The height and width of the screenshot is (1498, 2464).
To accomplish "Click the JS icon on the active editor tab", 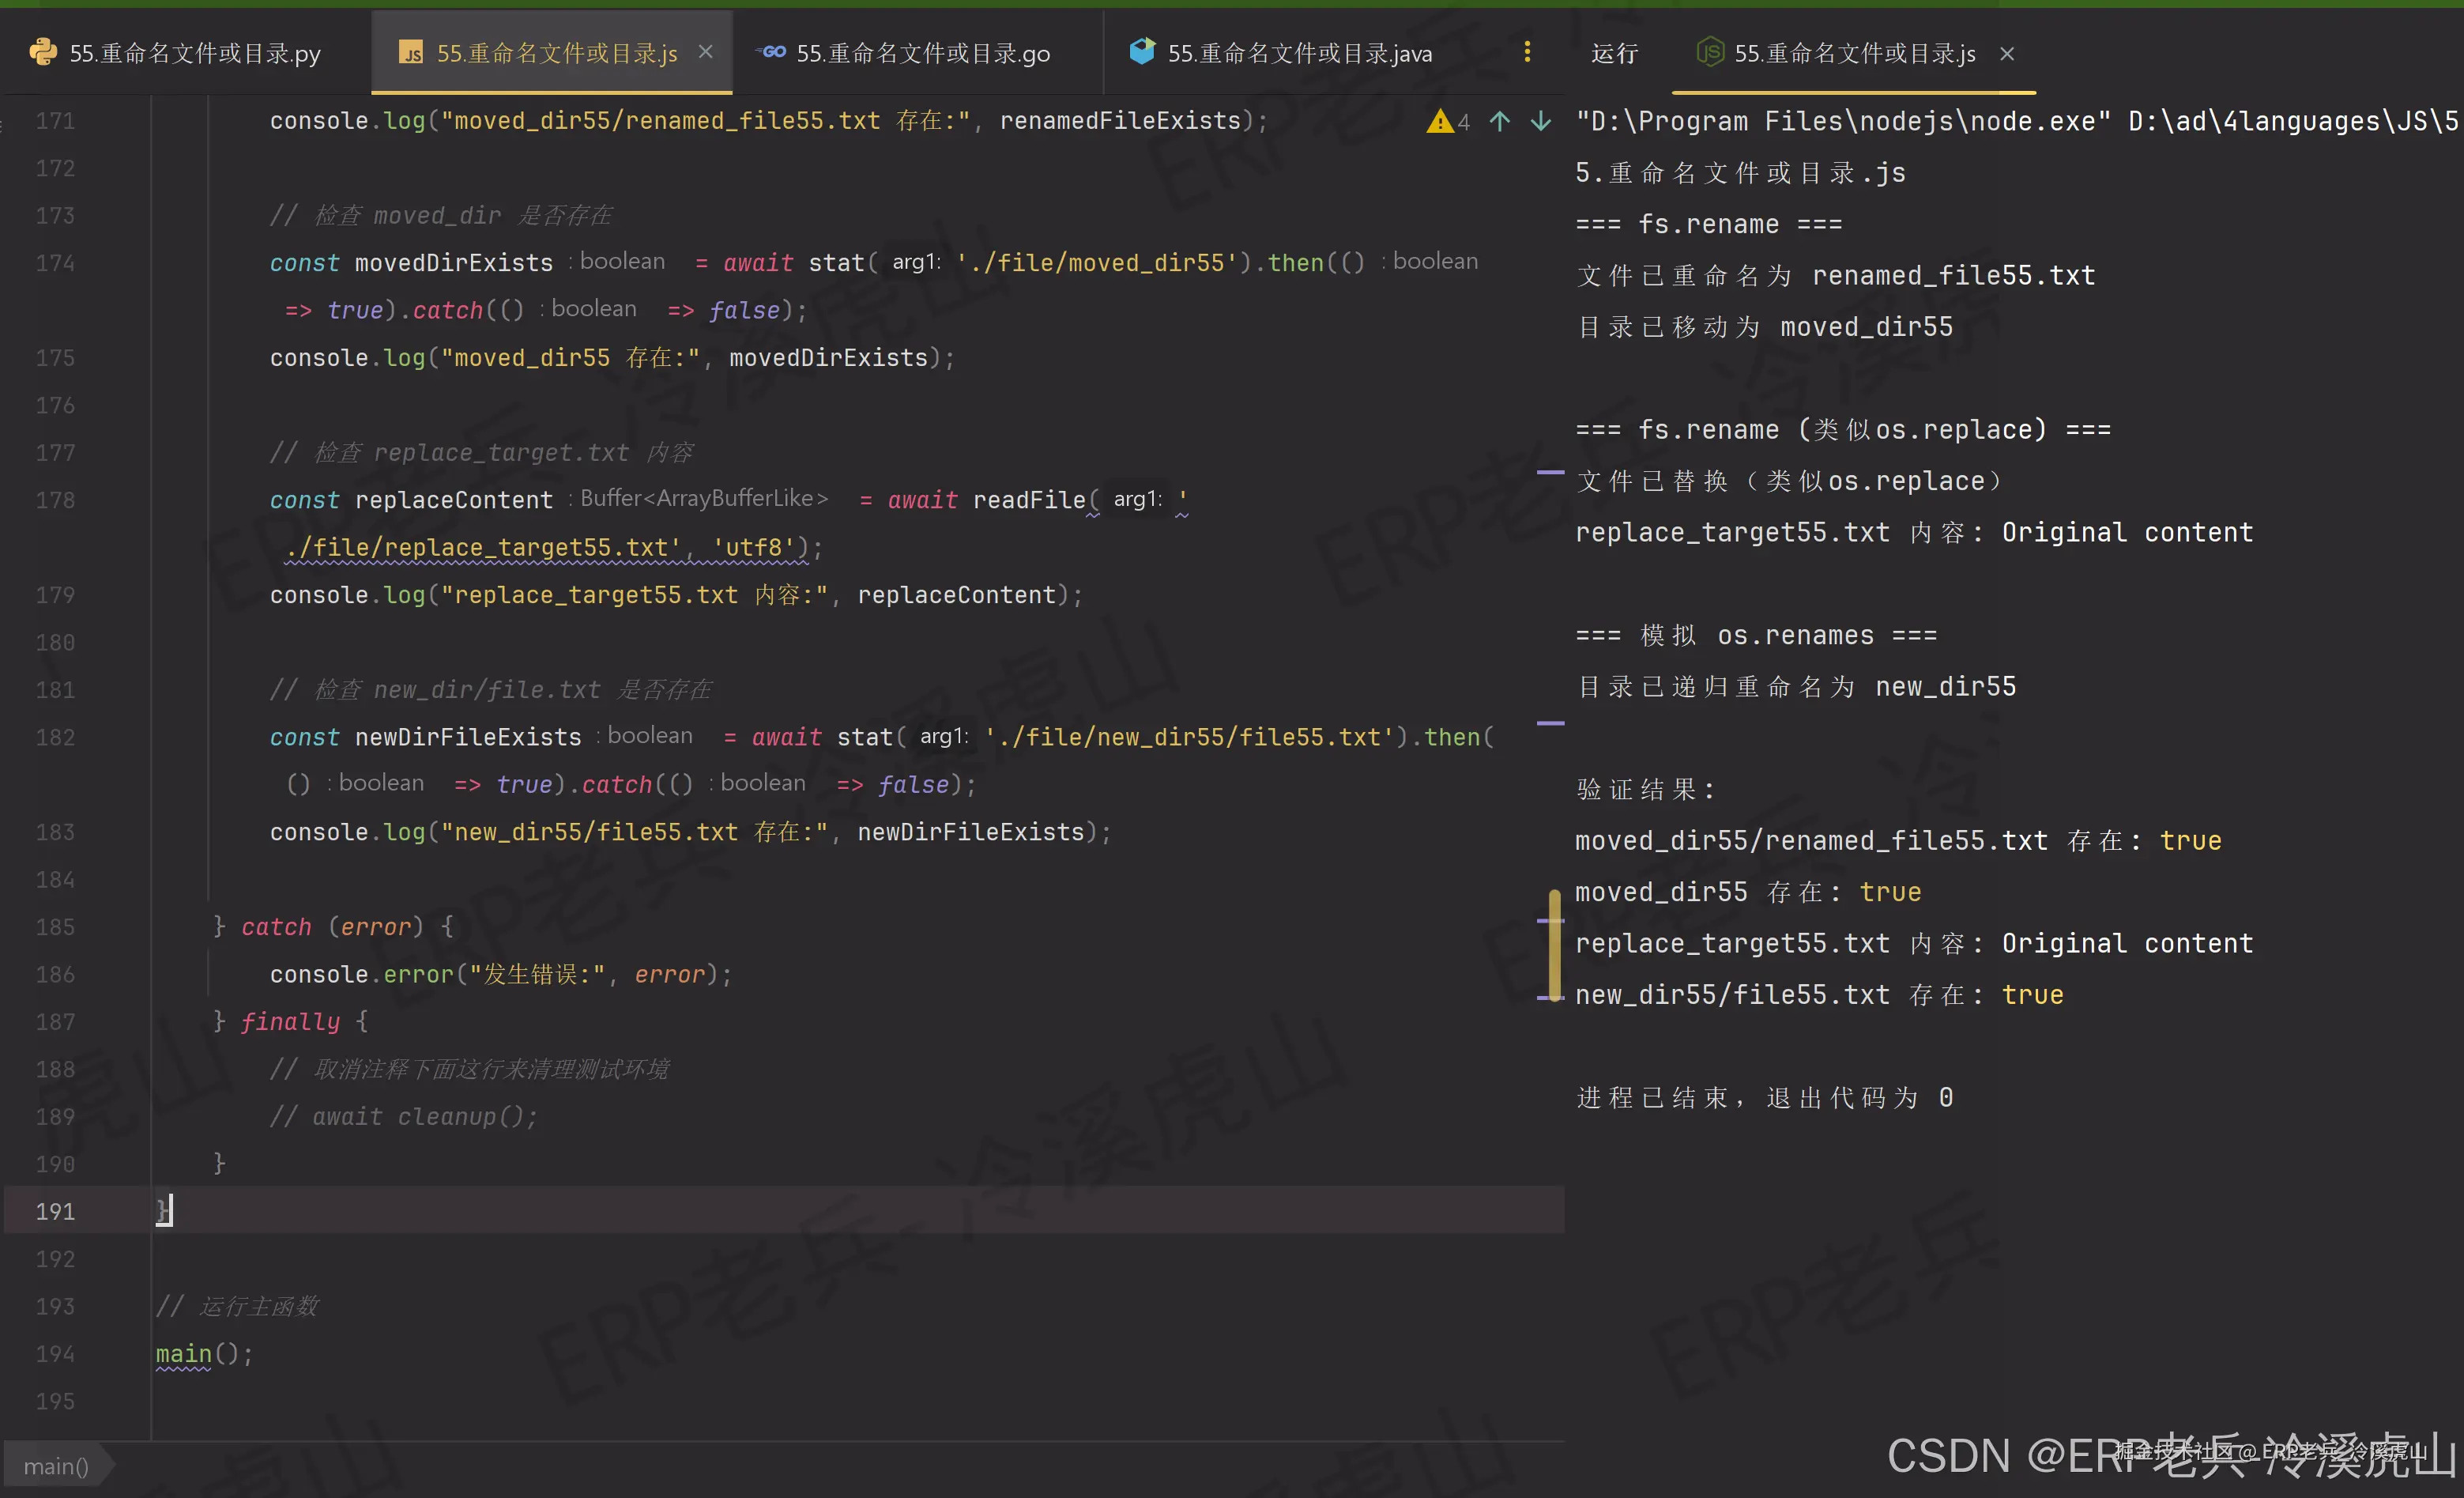I will coord(410,53).
